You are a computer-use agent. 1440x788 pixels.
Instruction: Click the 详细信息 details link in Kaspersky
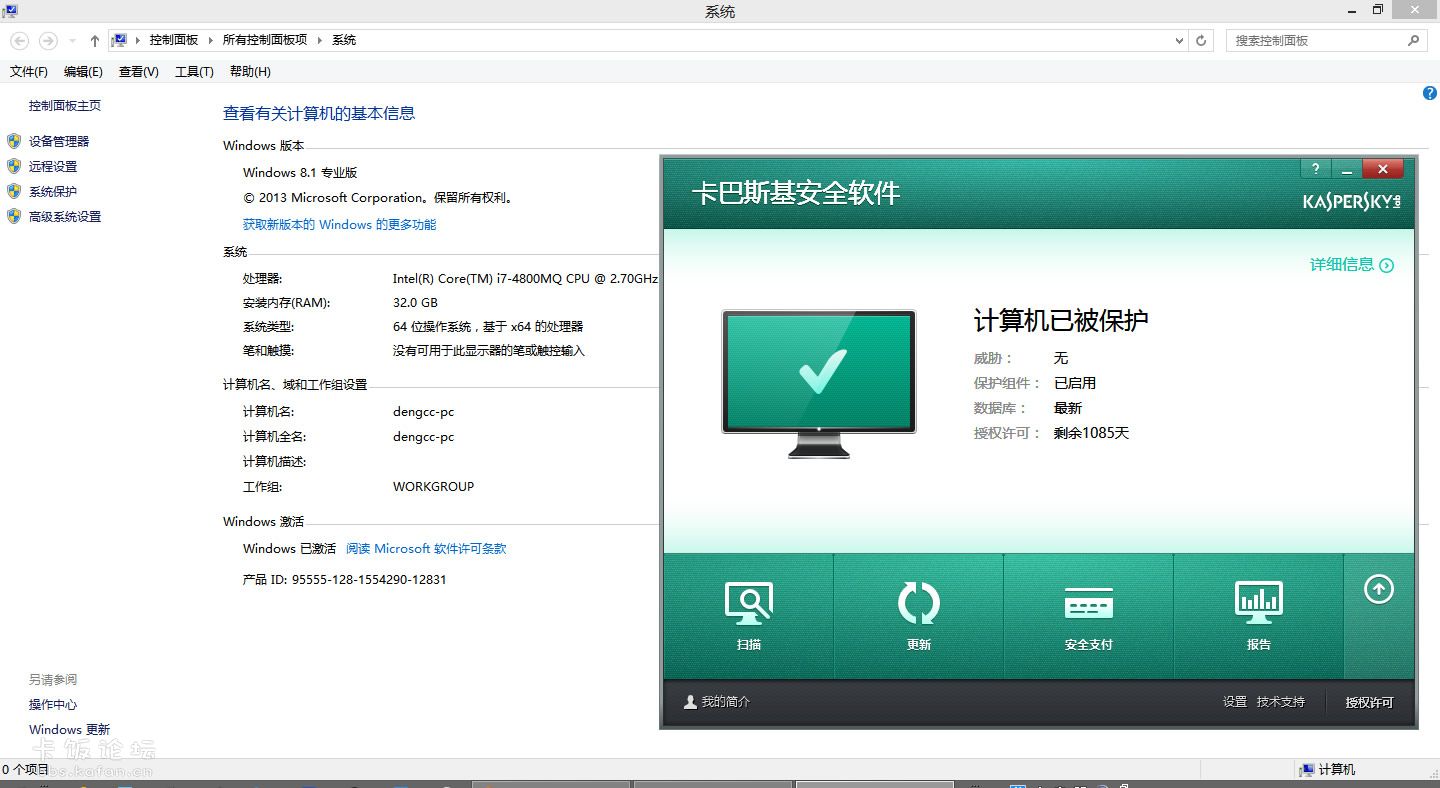point(1351,265)
